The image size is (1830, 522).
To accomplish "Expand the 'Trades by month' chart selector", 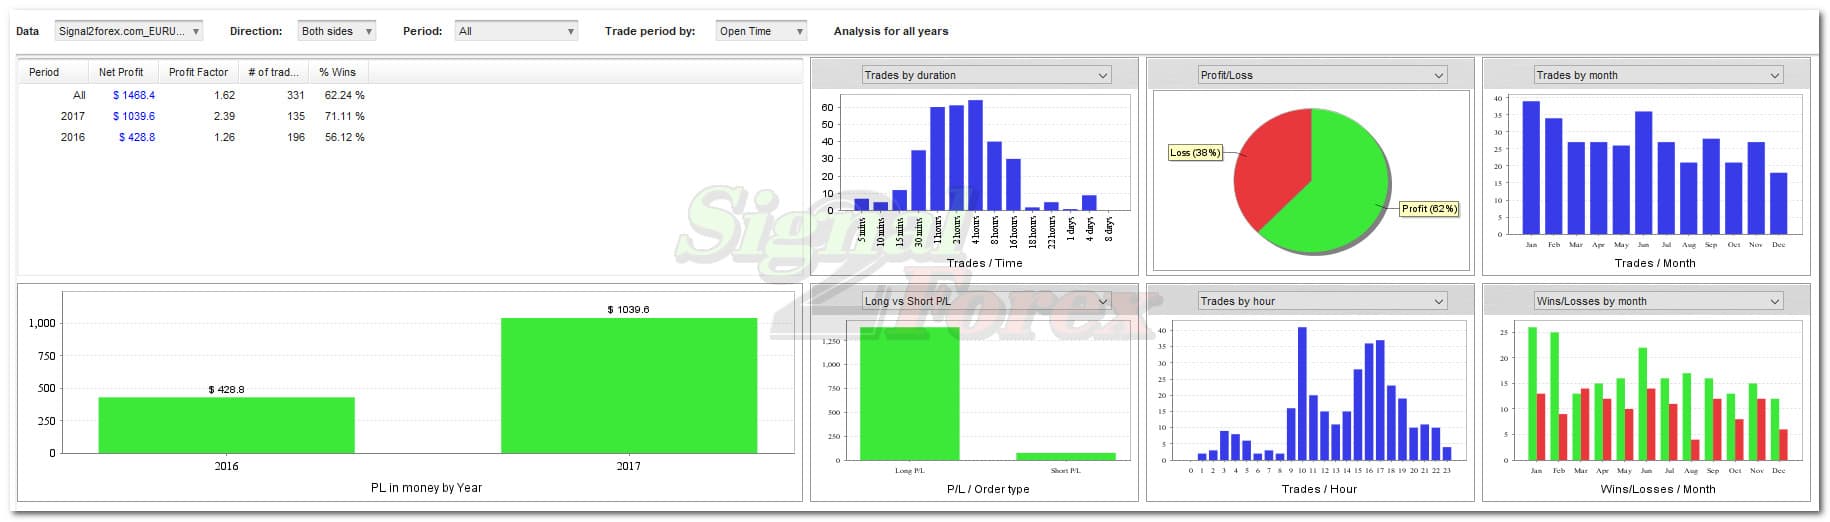I will click(1658, 75).
